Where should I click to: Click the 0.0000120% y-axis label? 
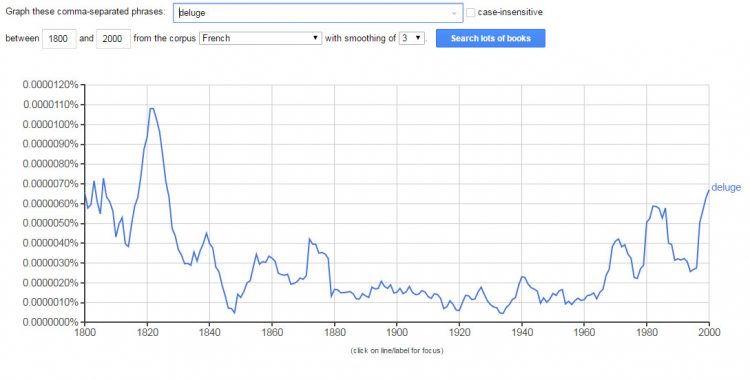click(50, 85)
